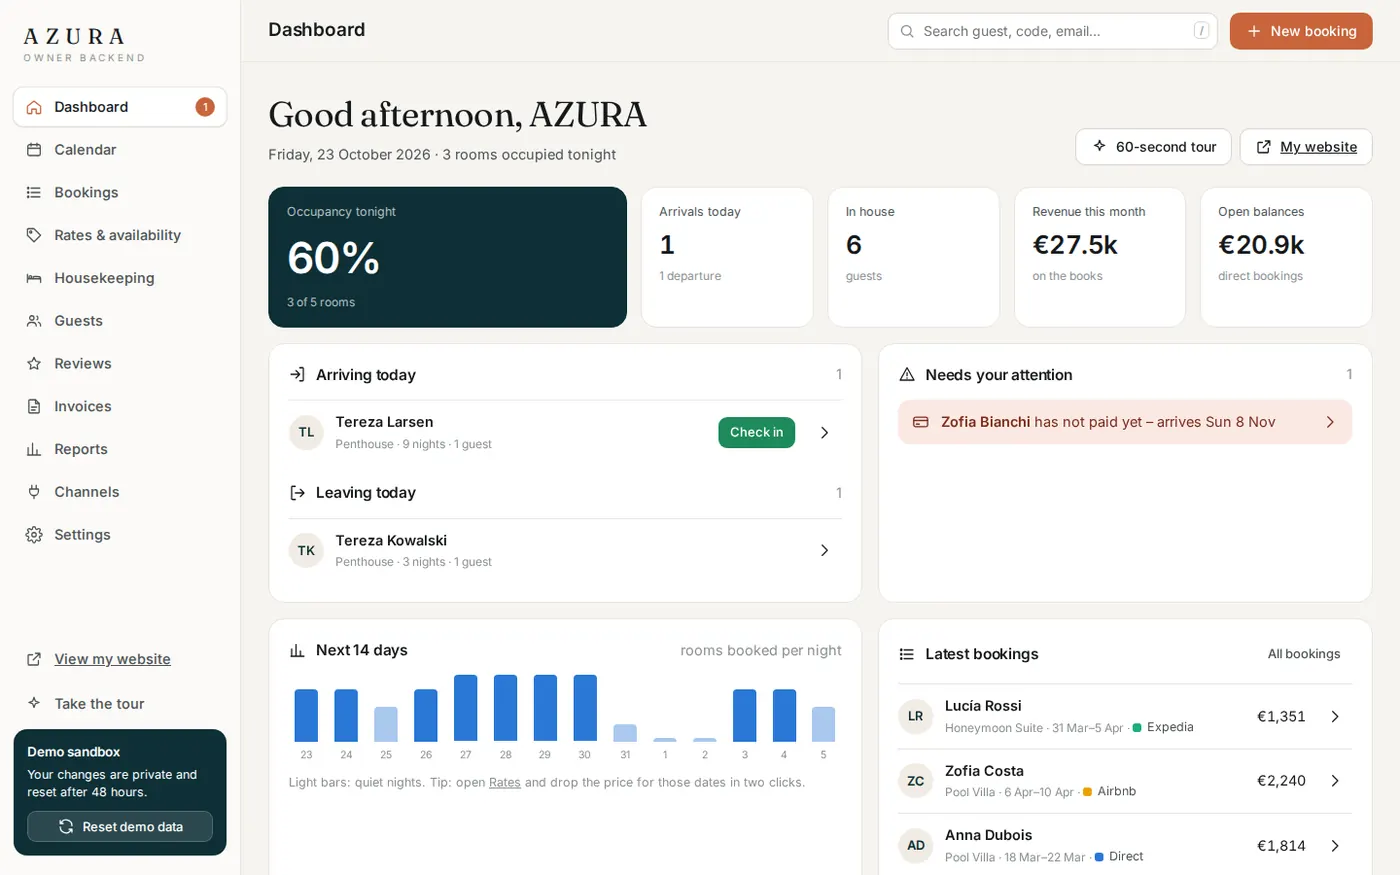The height and width of the screenshot is (875, 1400).
Task: Click the Occupancy tonight card
Action: click(447, 257)
